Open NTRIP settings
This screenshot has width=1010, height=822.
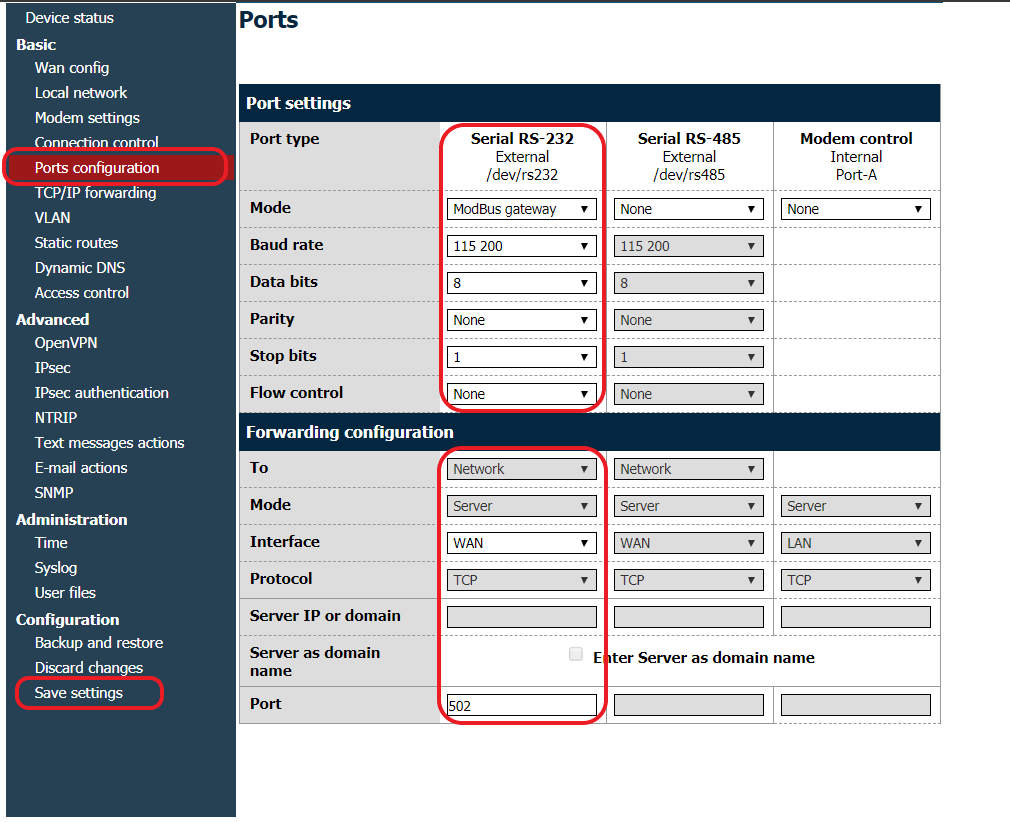pyautogui.click(x=55, y=417)
